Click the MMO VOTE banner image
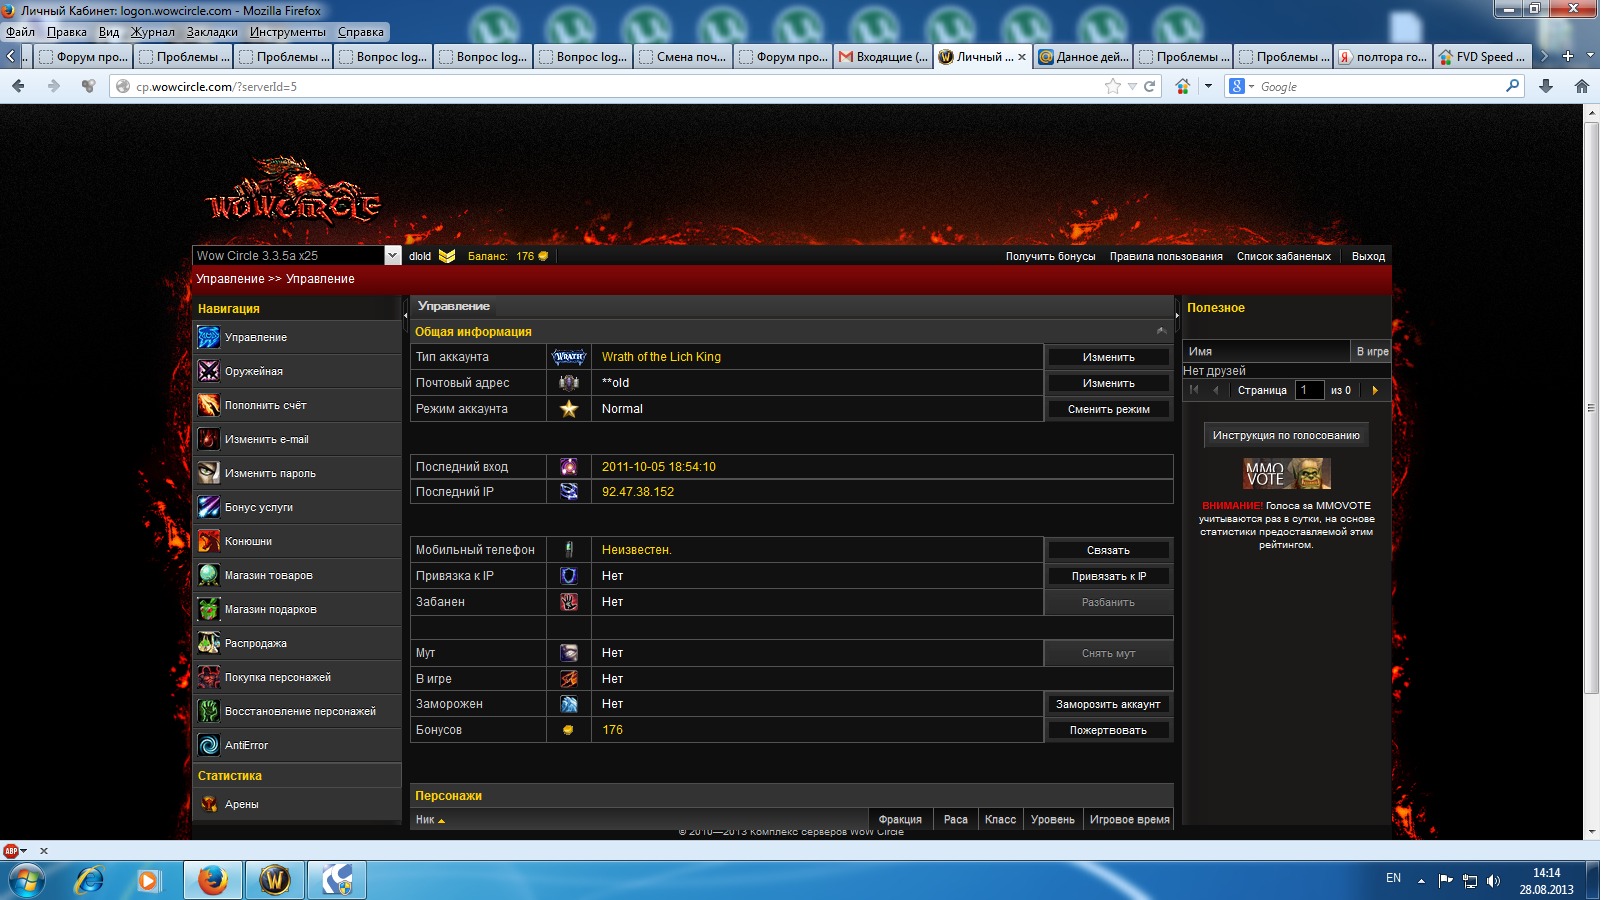This screenshot has width=1602, height=900. click(x=1286, y=473)
